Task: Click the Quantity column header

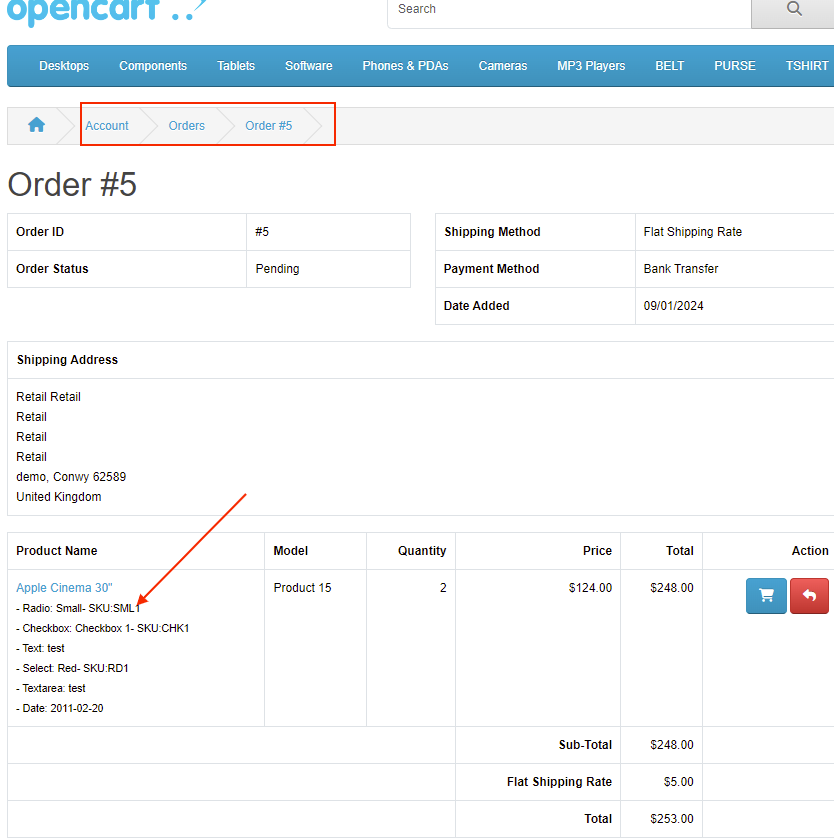Action: pyautogui.click(x=422, y=550)
